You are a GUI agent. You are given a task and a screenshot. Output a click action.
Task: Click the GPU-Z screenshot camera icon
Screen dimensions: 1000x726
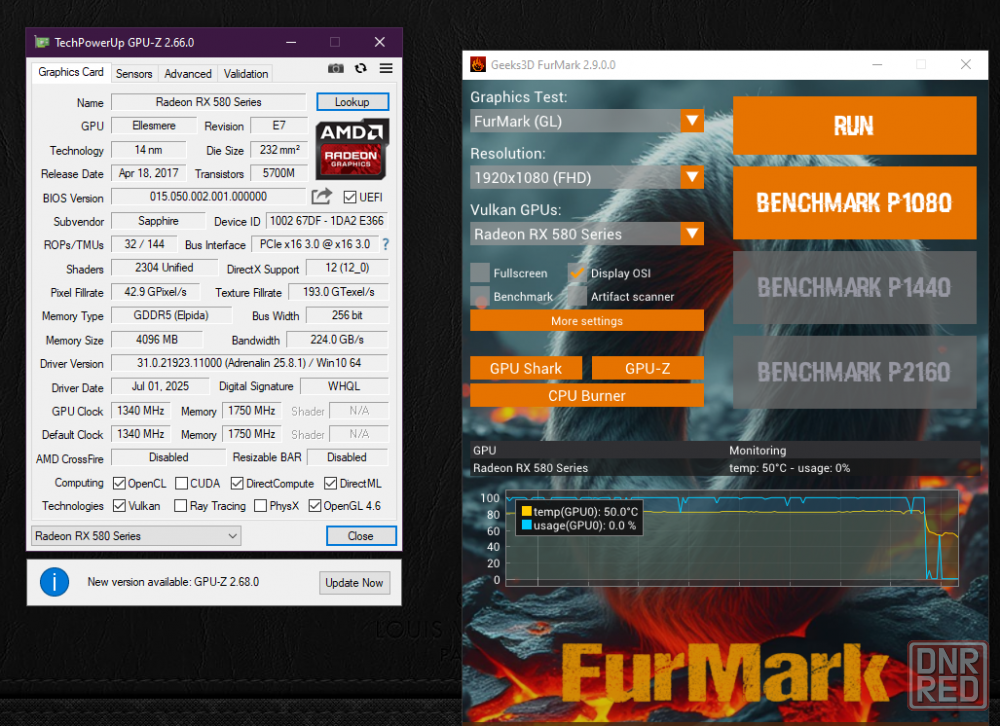(336, 69)
